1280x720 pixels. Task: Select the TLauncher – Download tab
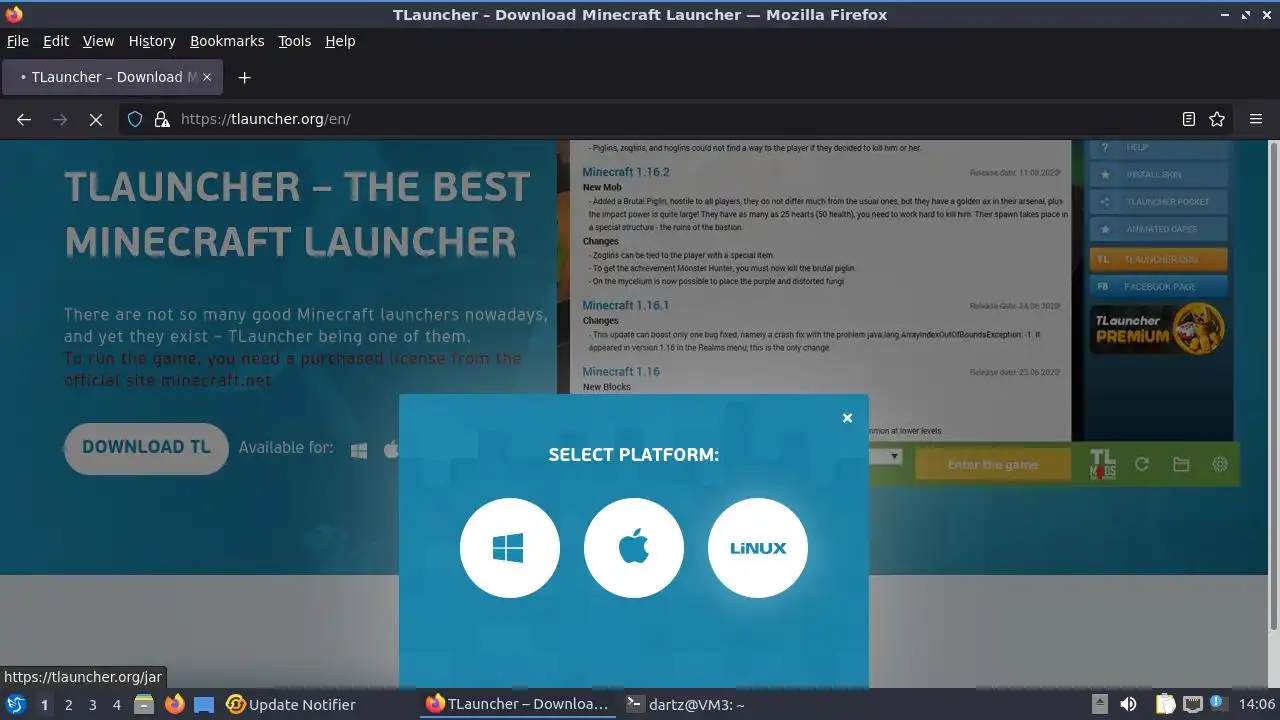pos(112,77)
